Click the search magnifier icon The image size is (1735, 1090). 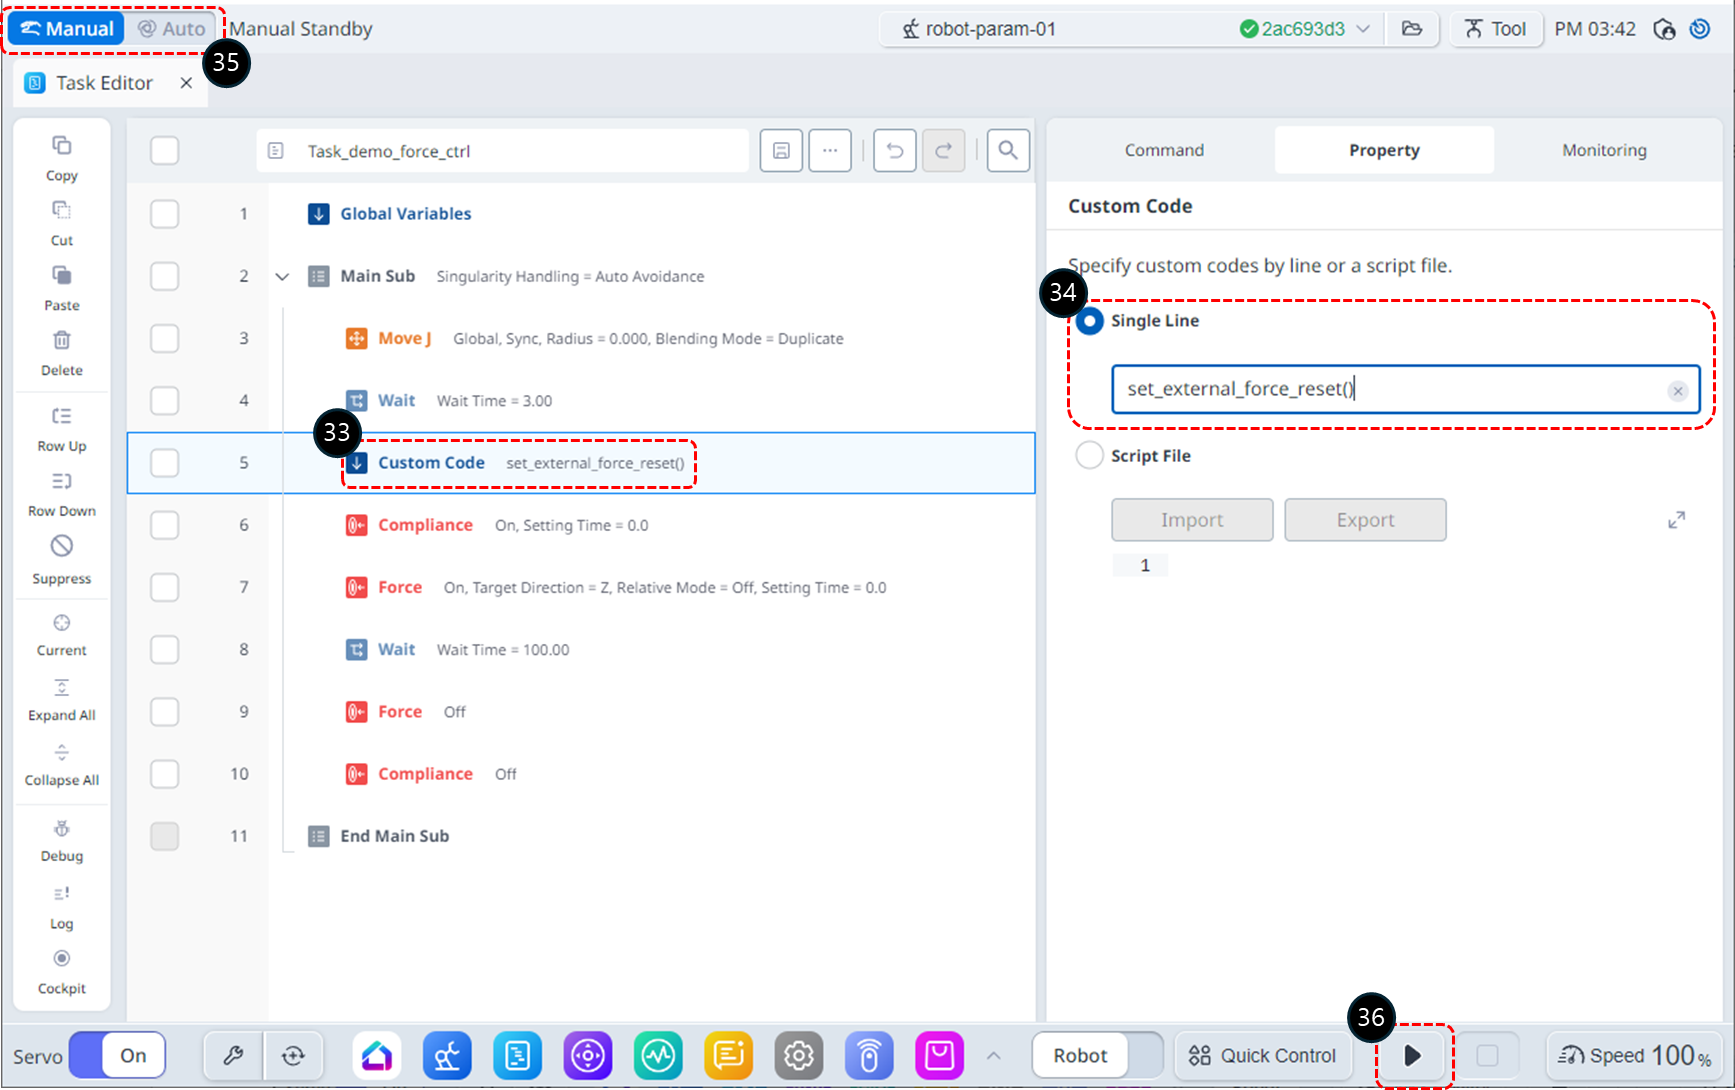tap(1008, 151)
